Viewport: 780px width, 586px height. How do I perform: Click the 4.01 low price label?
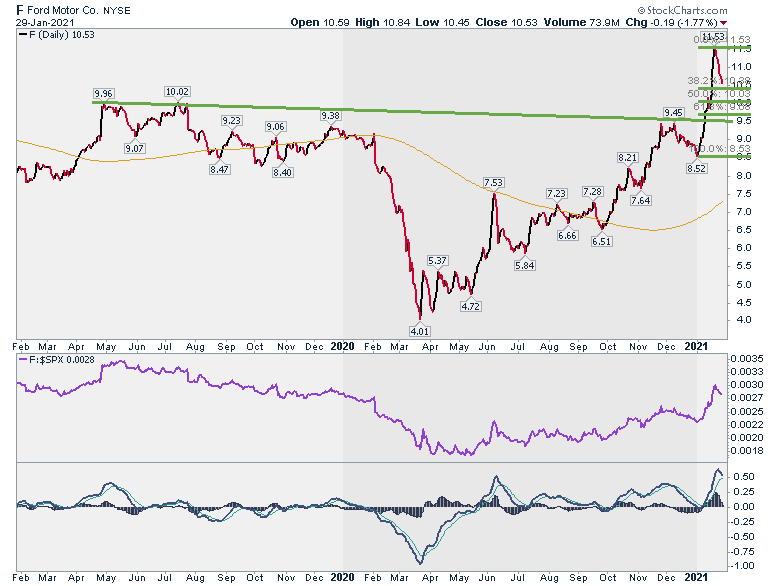(419, 331)
